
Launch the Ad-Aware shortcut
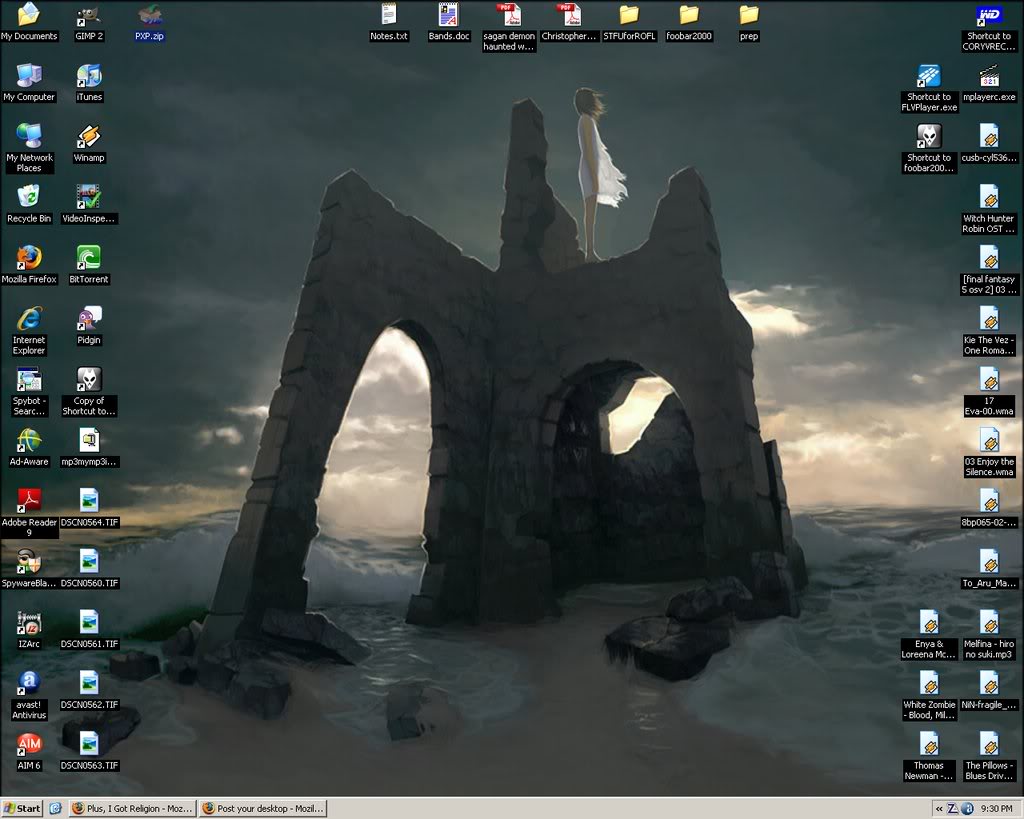(29, 440)
